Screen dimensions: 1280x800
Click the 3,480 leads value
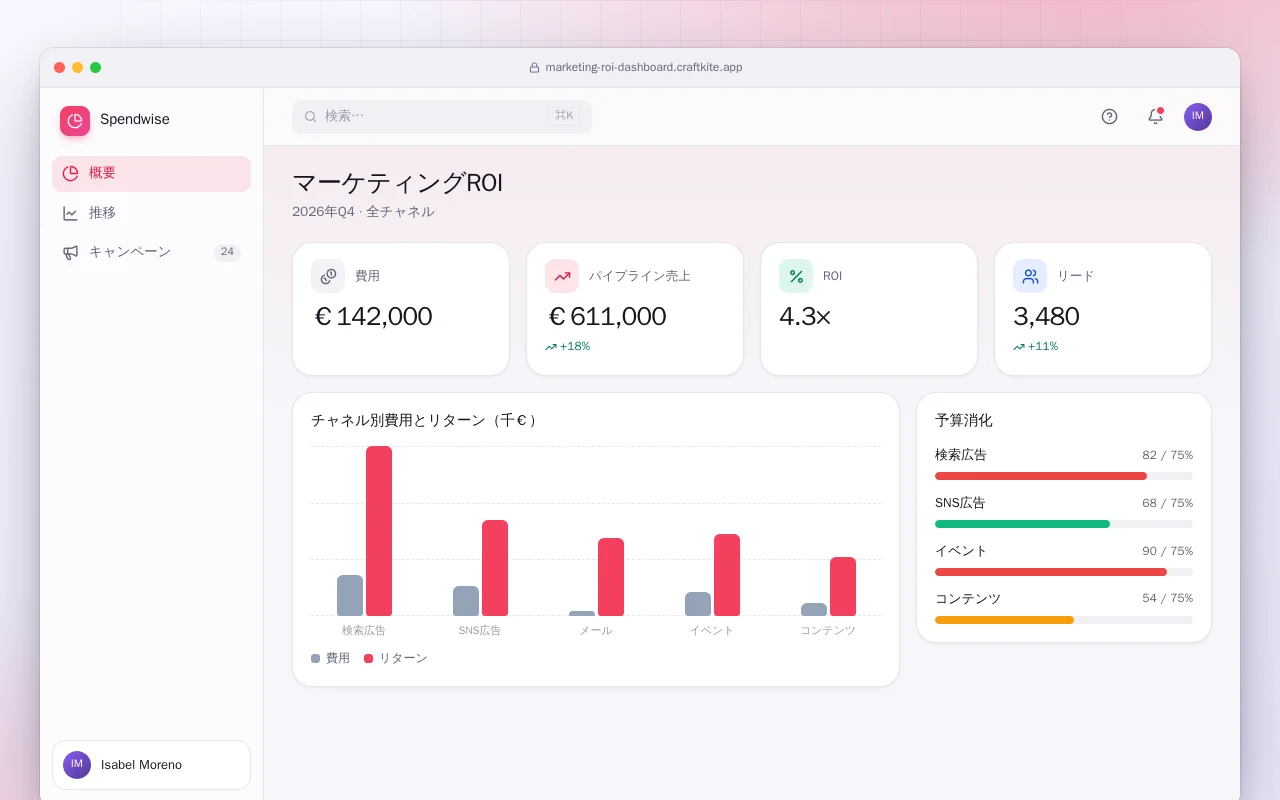(1046, 317)
